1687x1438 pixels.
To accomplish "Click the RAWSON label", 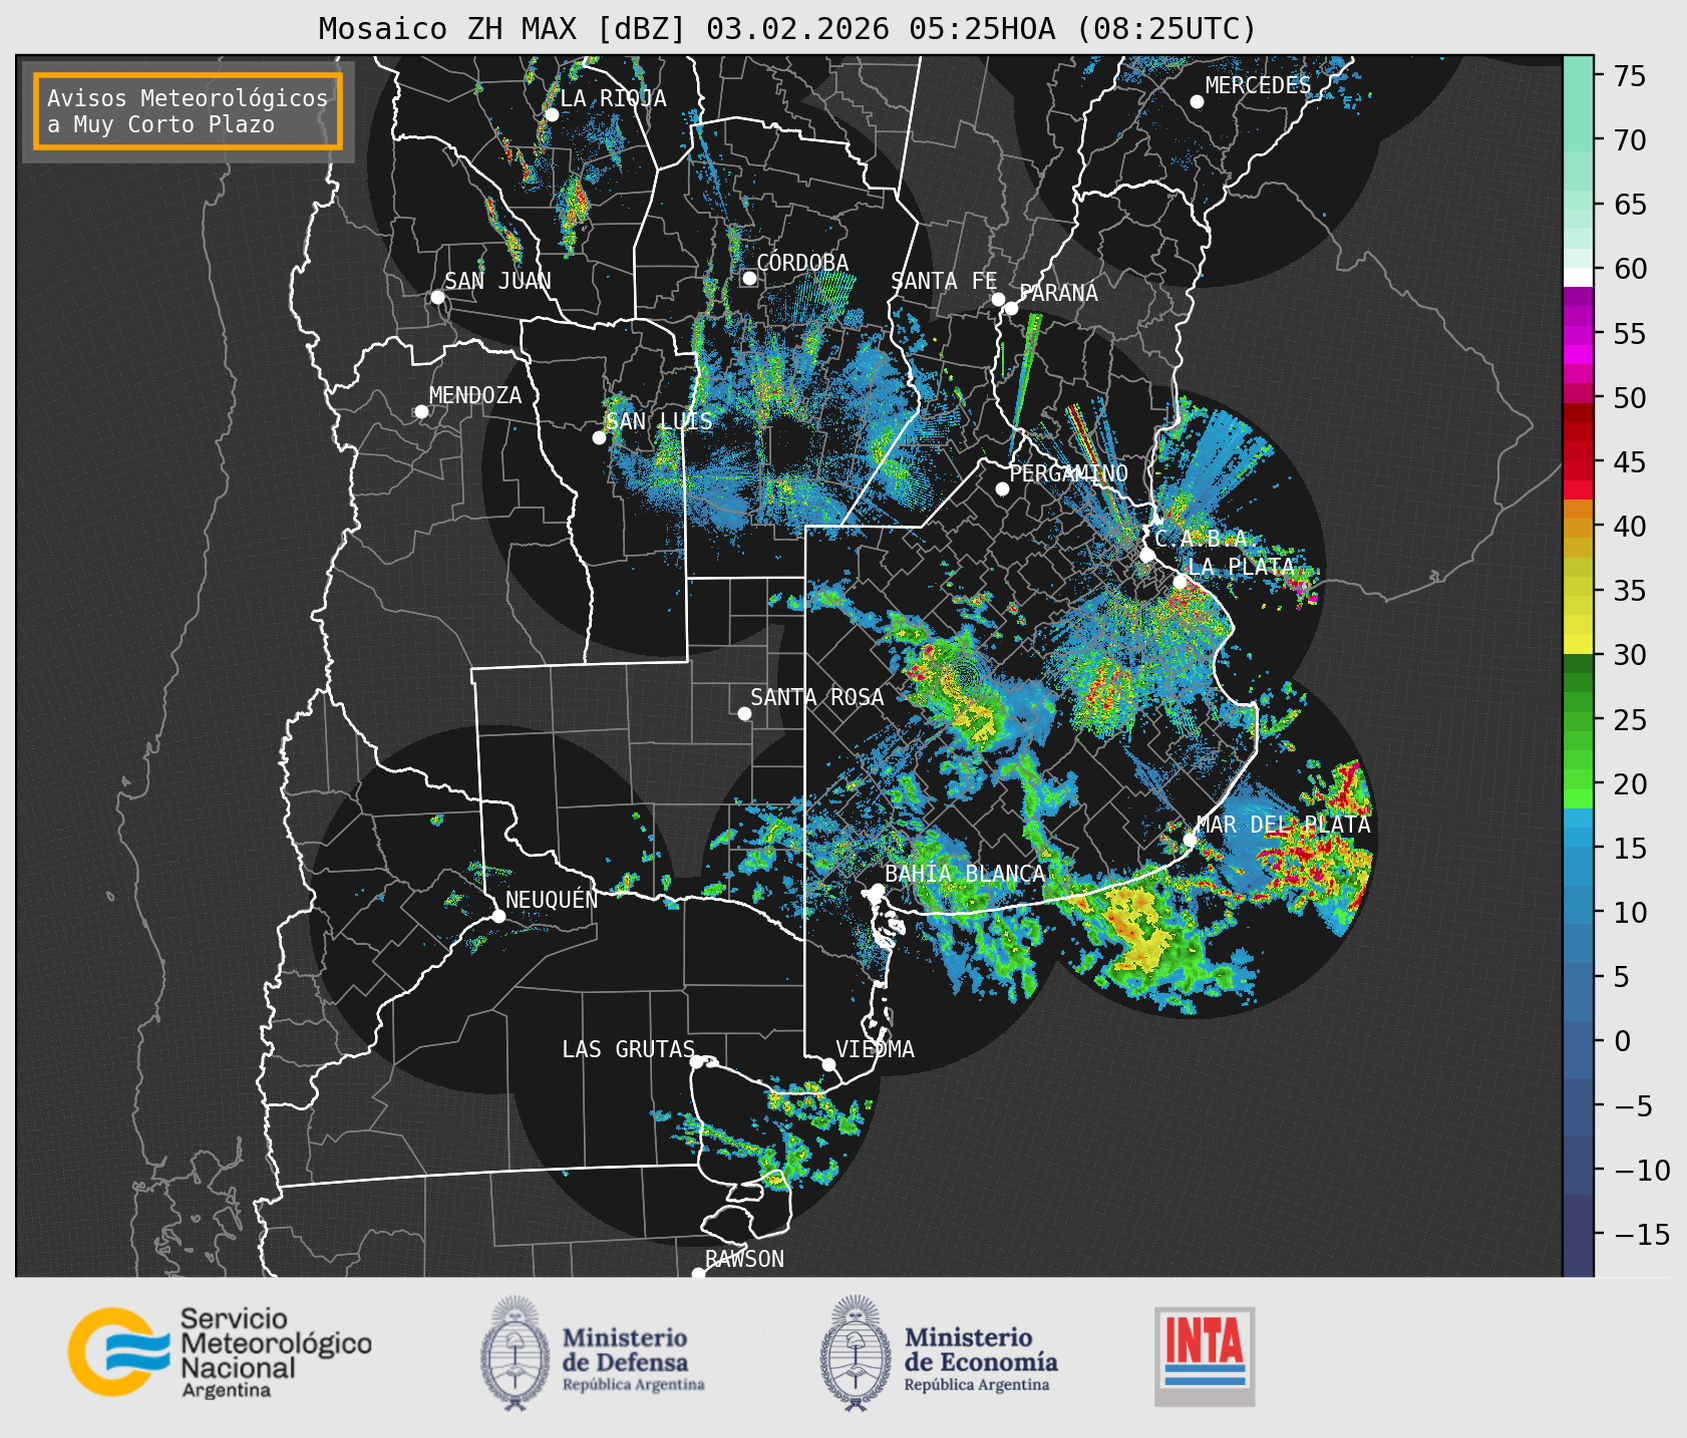I will coord(744,1259).
